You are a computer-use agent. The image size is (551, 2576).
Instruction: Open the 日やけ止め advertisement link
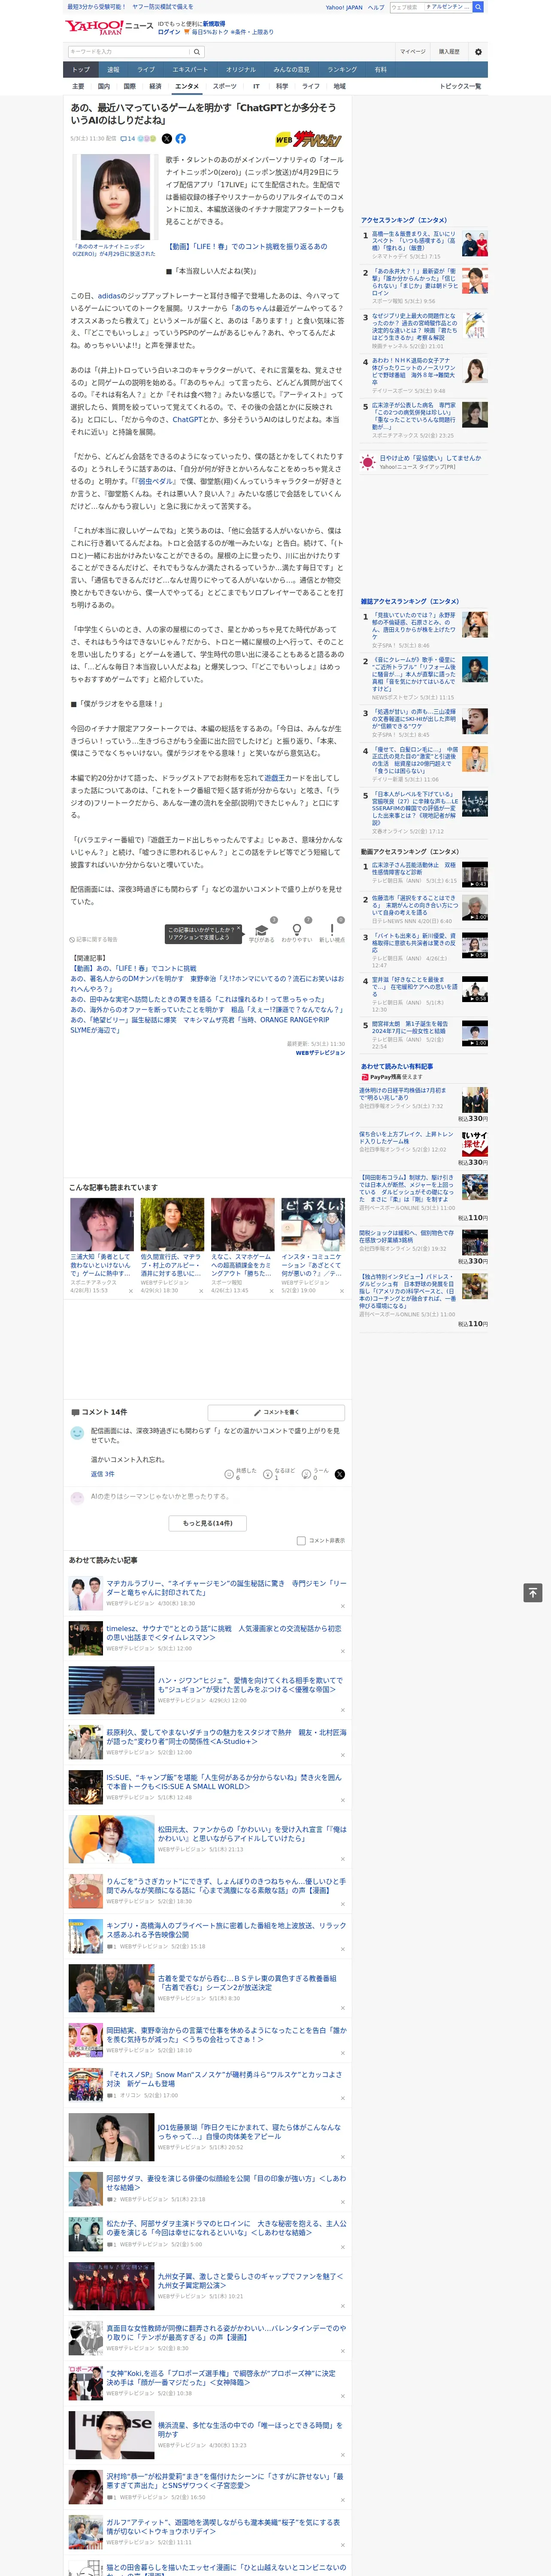(x=430, y=458)
